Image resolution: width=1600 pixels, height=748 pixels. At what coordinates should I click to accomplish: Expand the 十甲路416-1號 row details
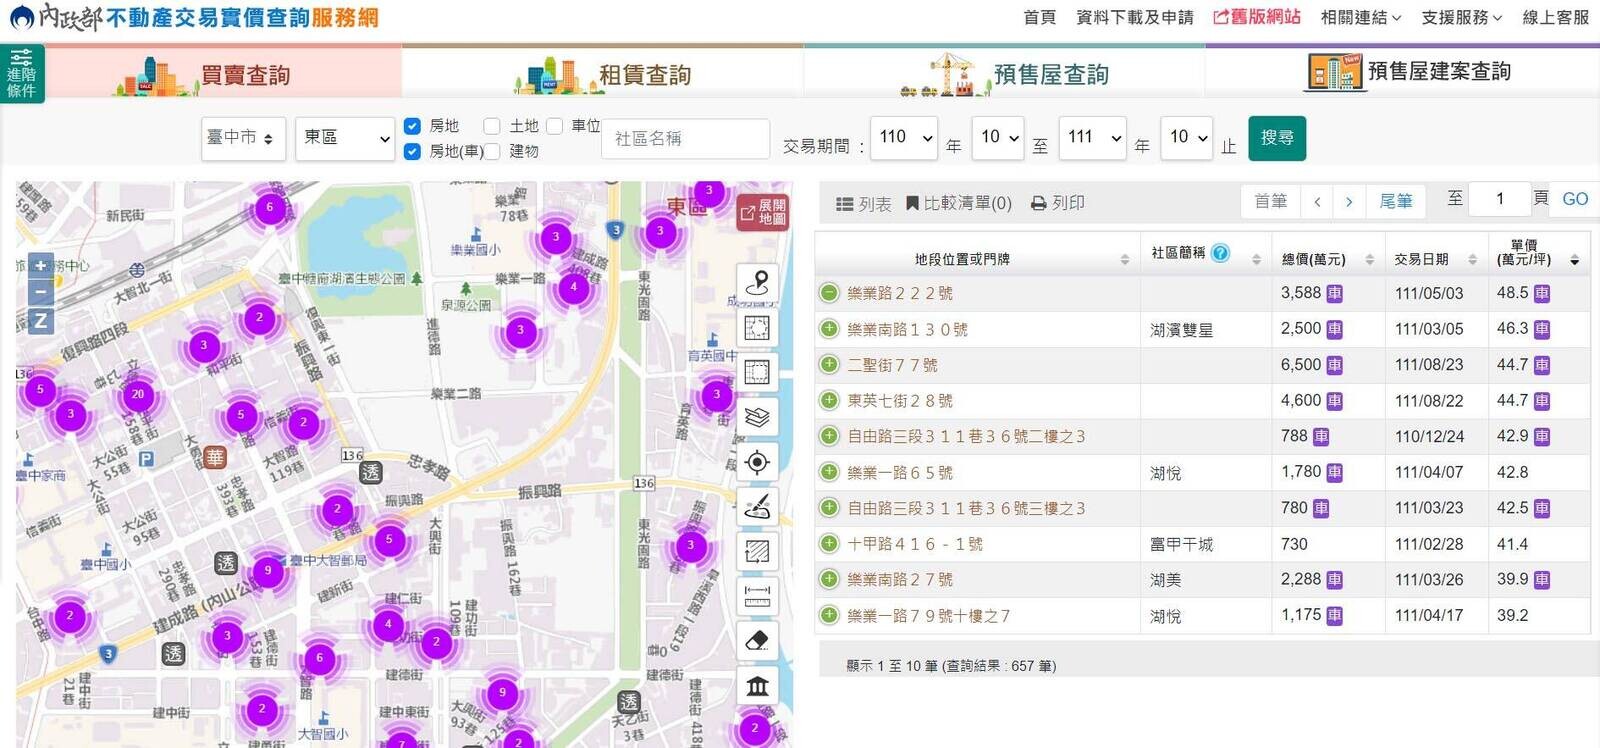click(x=829, y=543)
